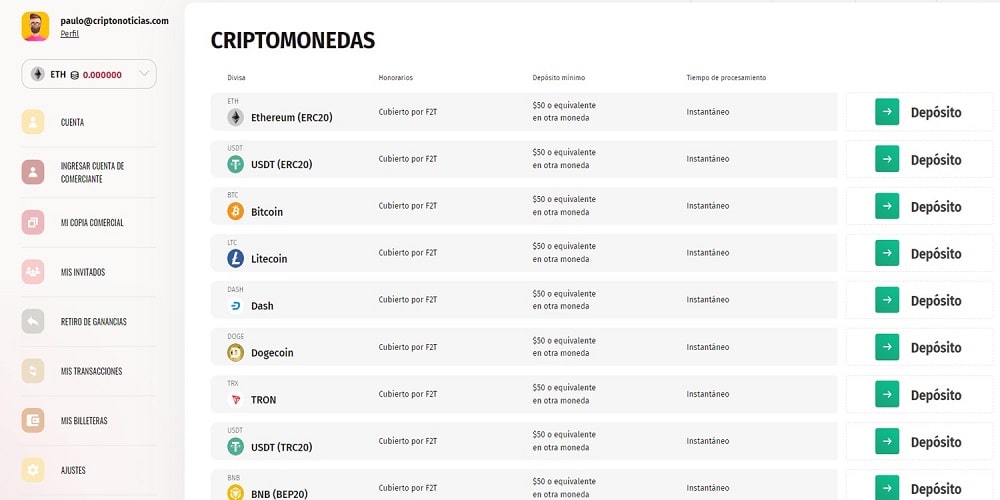Screen dimensions: 1000x500
Task: Click Depósito button for USDT (TRC20)
Action: [x=919, y=441]
